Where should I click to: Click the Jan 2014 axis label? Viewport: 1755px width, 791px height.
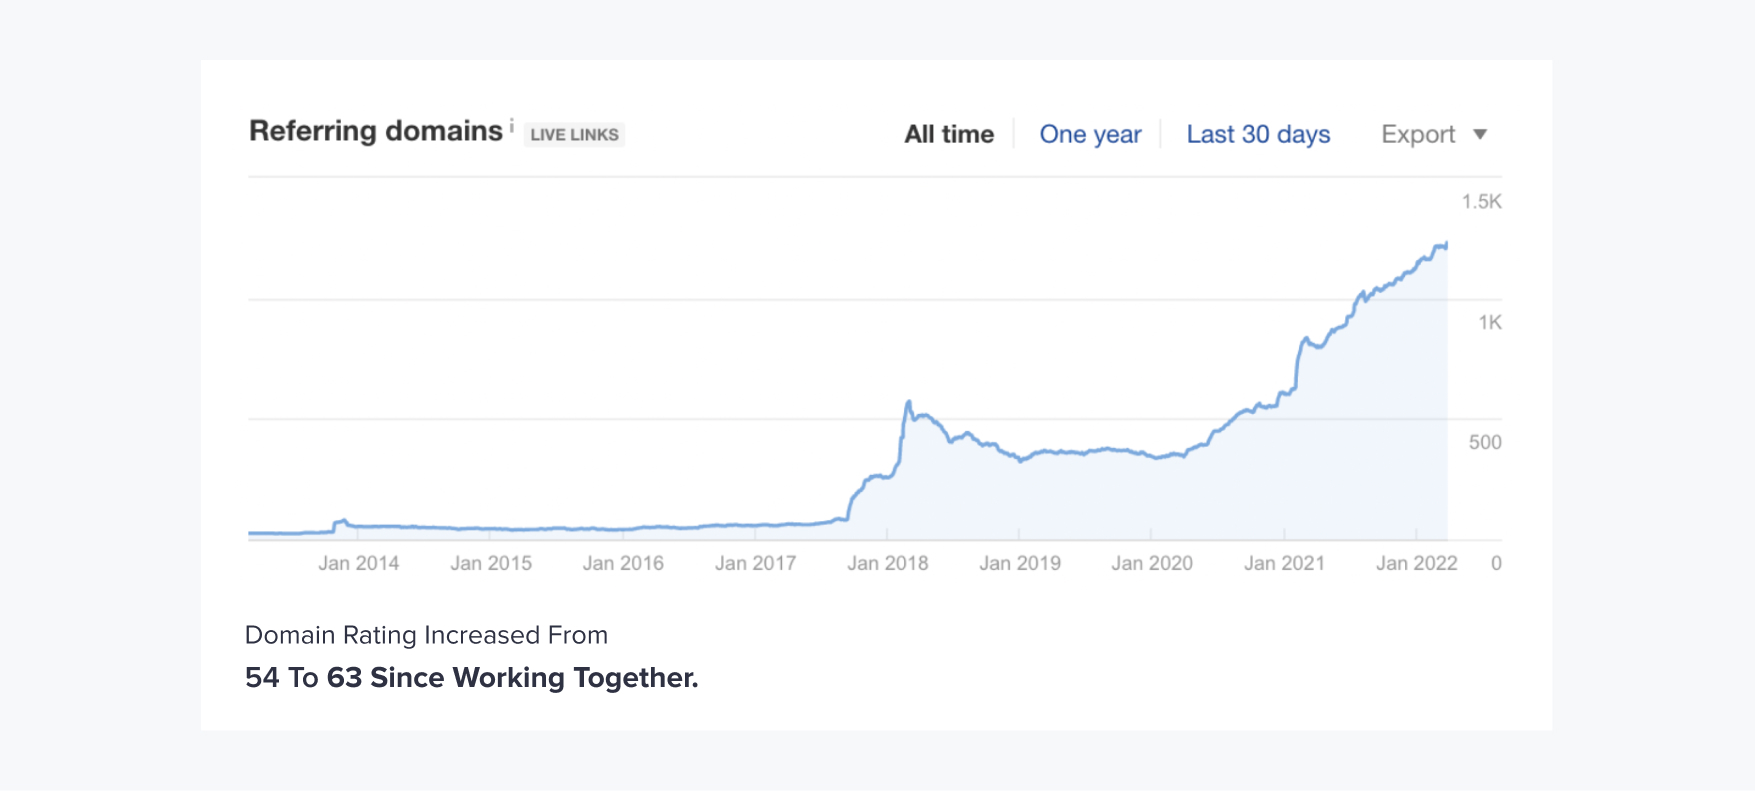[x=358, y=563]
